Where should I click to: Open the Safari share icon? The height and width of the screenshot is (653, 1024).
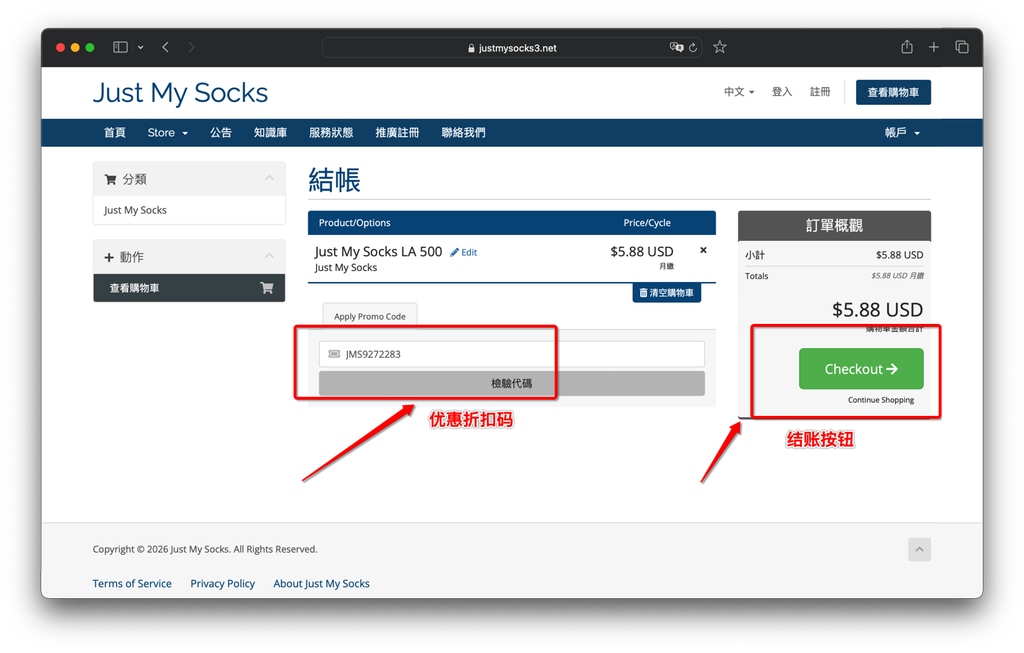[907, 46]
